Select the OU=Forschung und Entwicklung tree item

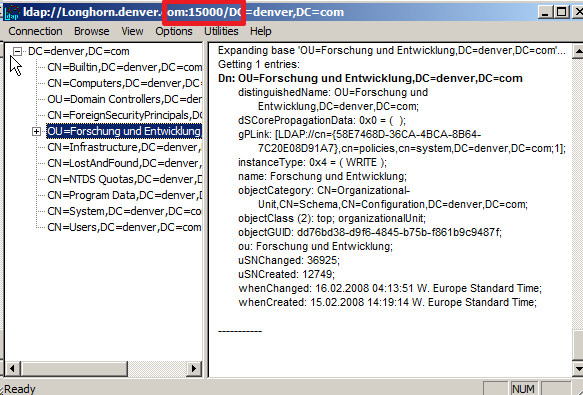(x=124, y=131)
